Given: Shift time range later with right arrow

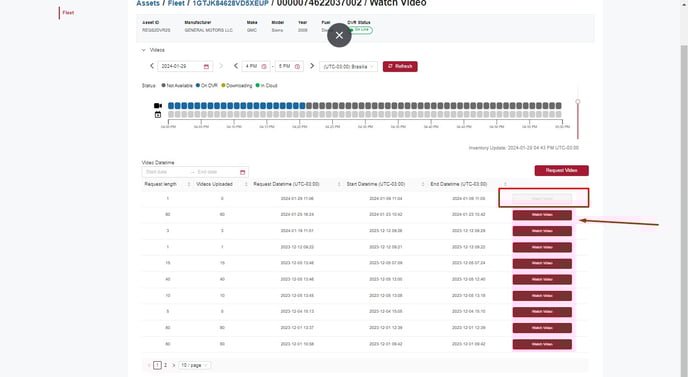Looking at the screenshot, I should tap(312, 66).
